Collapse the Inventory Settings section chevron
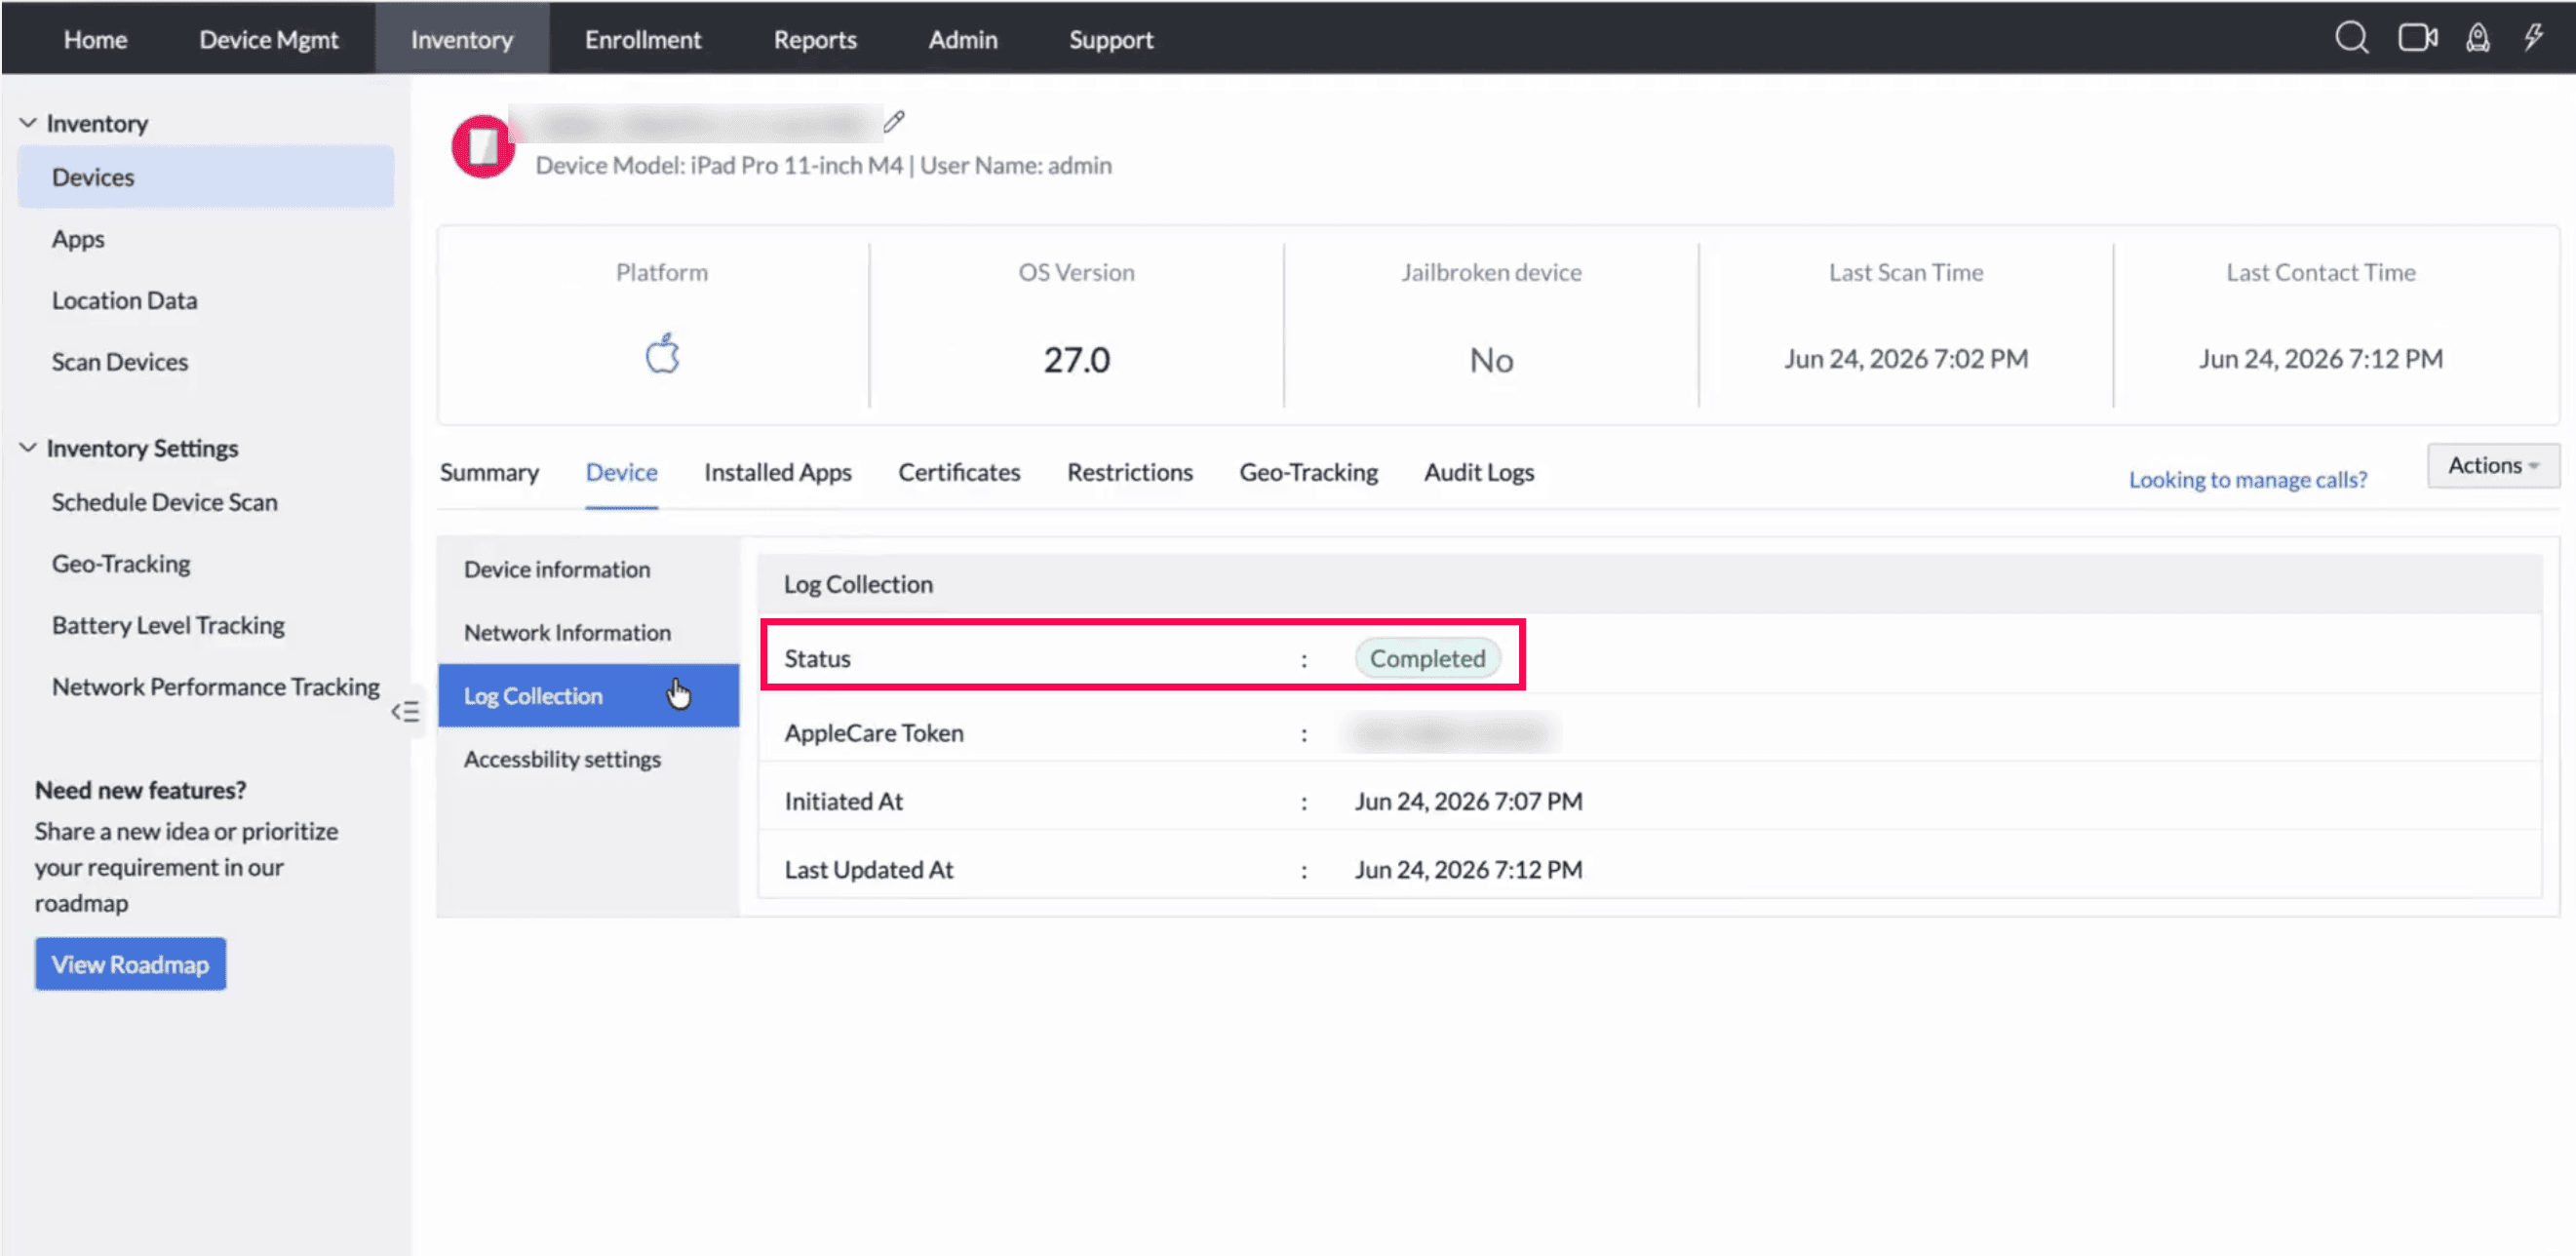 tap(28, 447)
